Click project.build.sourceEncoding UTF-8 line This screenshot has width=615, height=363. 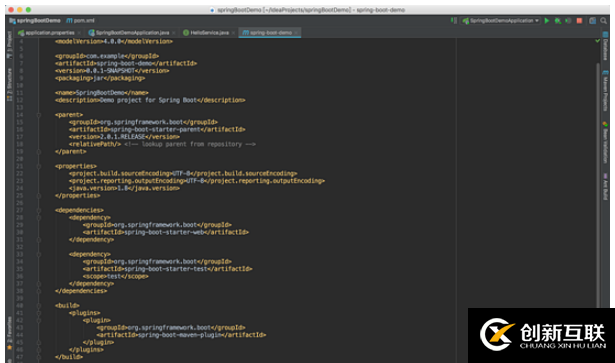coord(183,174)
